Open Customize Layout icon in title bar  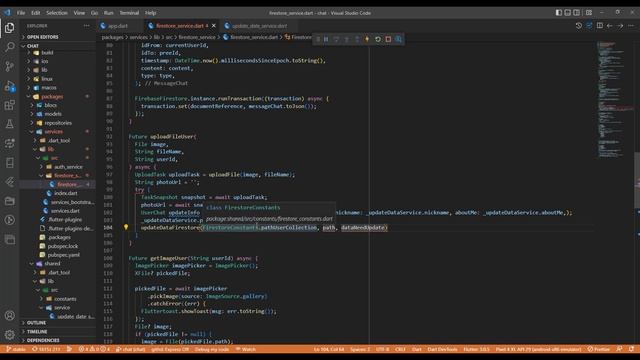coord(589,13)
